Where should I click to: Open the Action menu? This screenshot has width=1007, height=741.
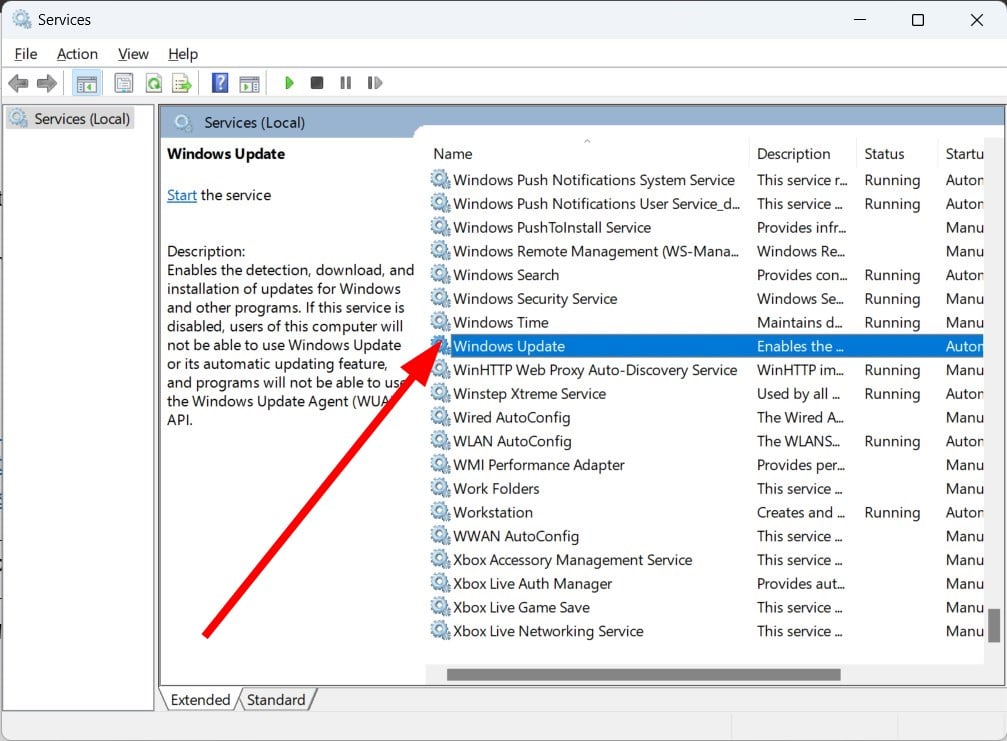point(77,54)
